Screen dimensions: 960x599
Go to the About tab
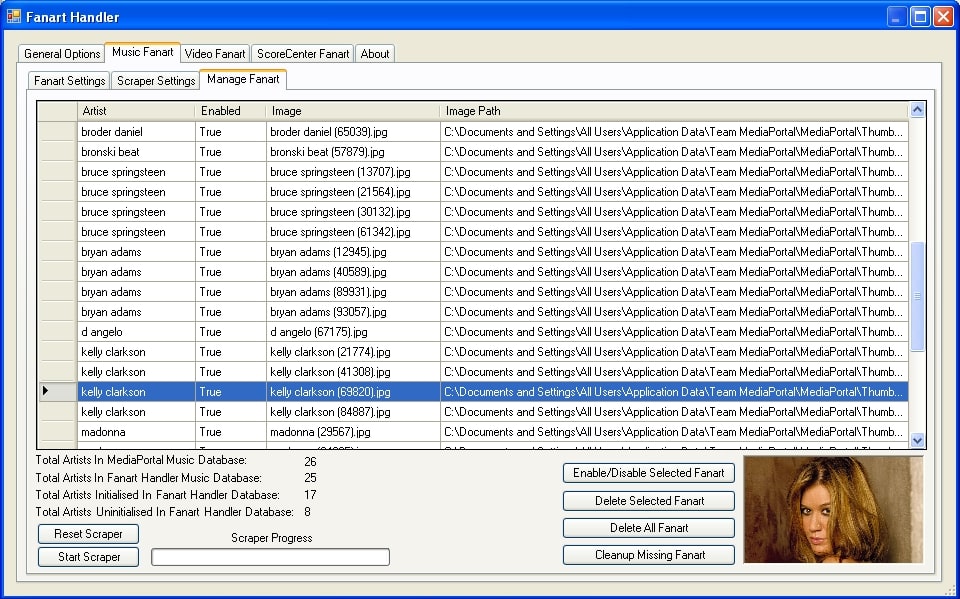pos(375,54)
